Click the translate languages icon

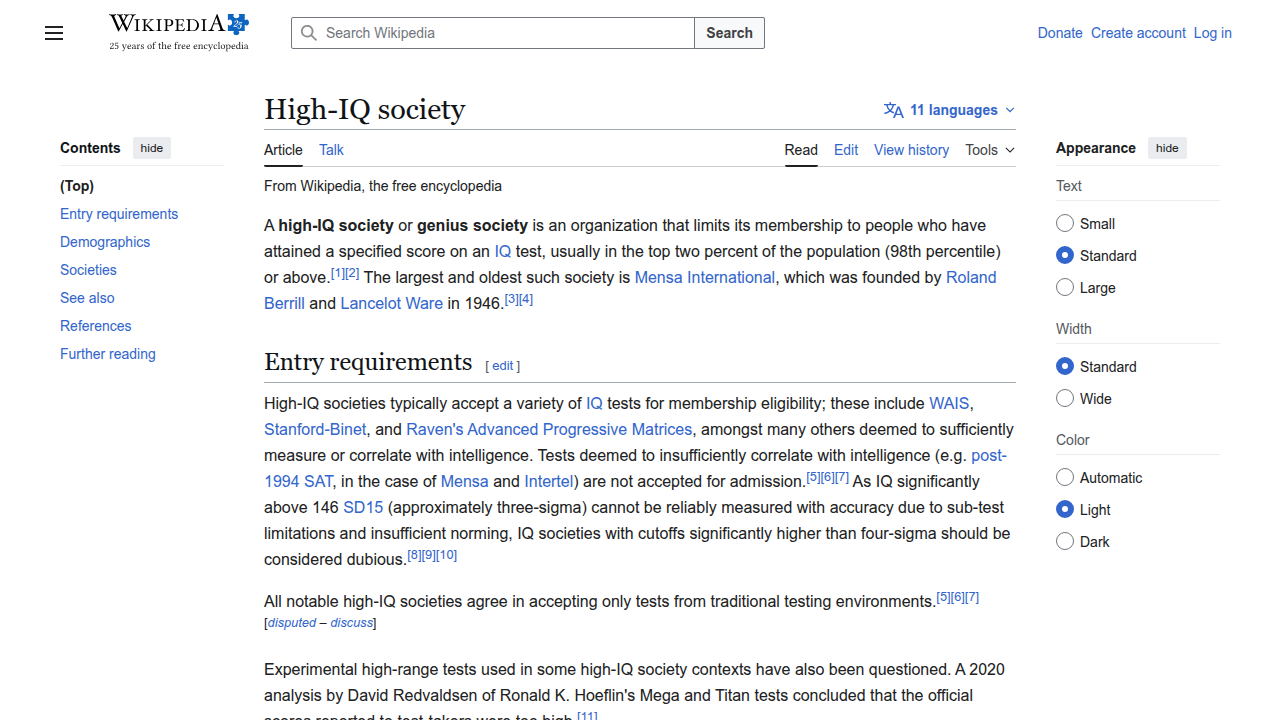[x=894, y=110]
